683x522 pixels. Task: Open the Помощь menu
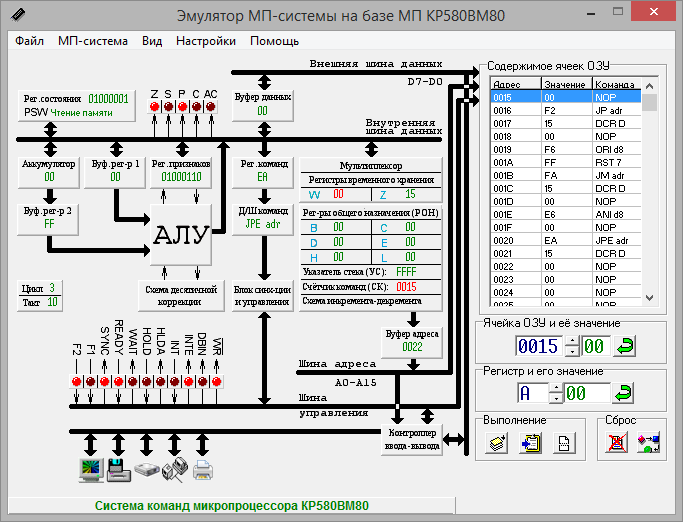pyautogui.click(x=274, y=41)
